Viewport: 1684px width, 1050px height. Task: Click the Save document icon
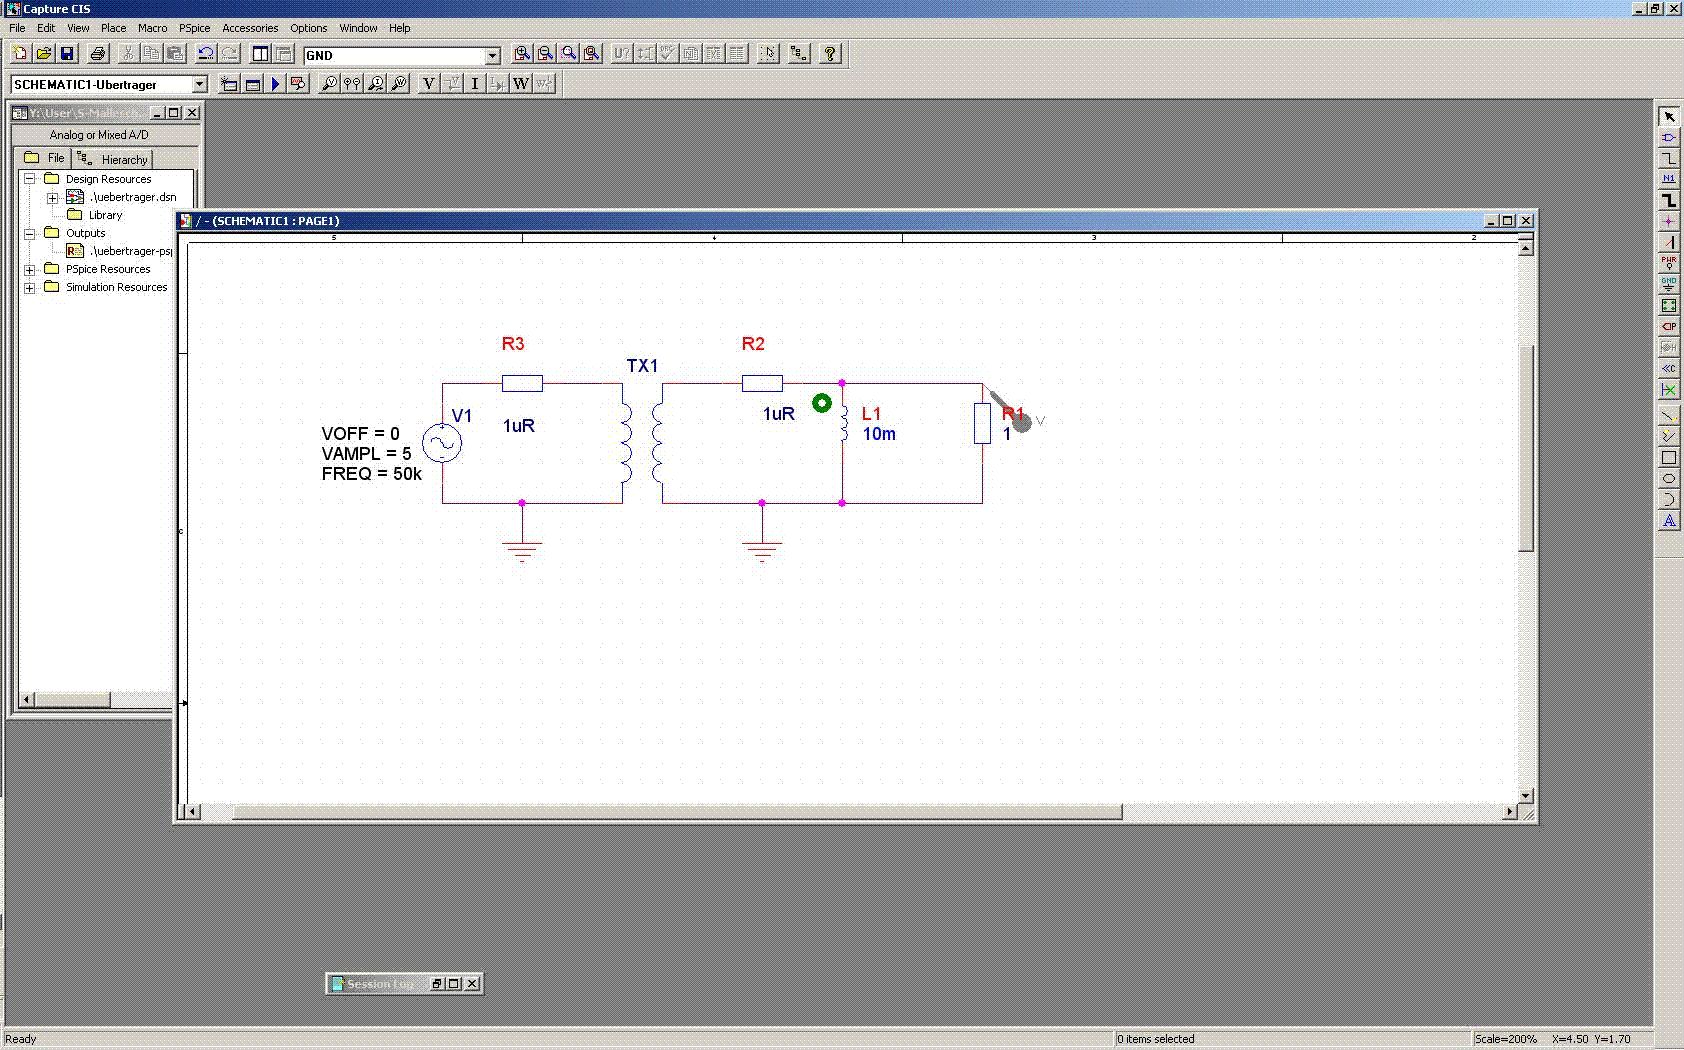(67, 54)
